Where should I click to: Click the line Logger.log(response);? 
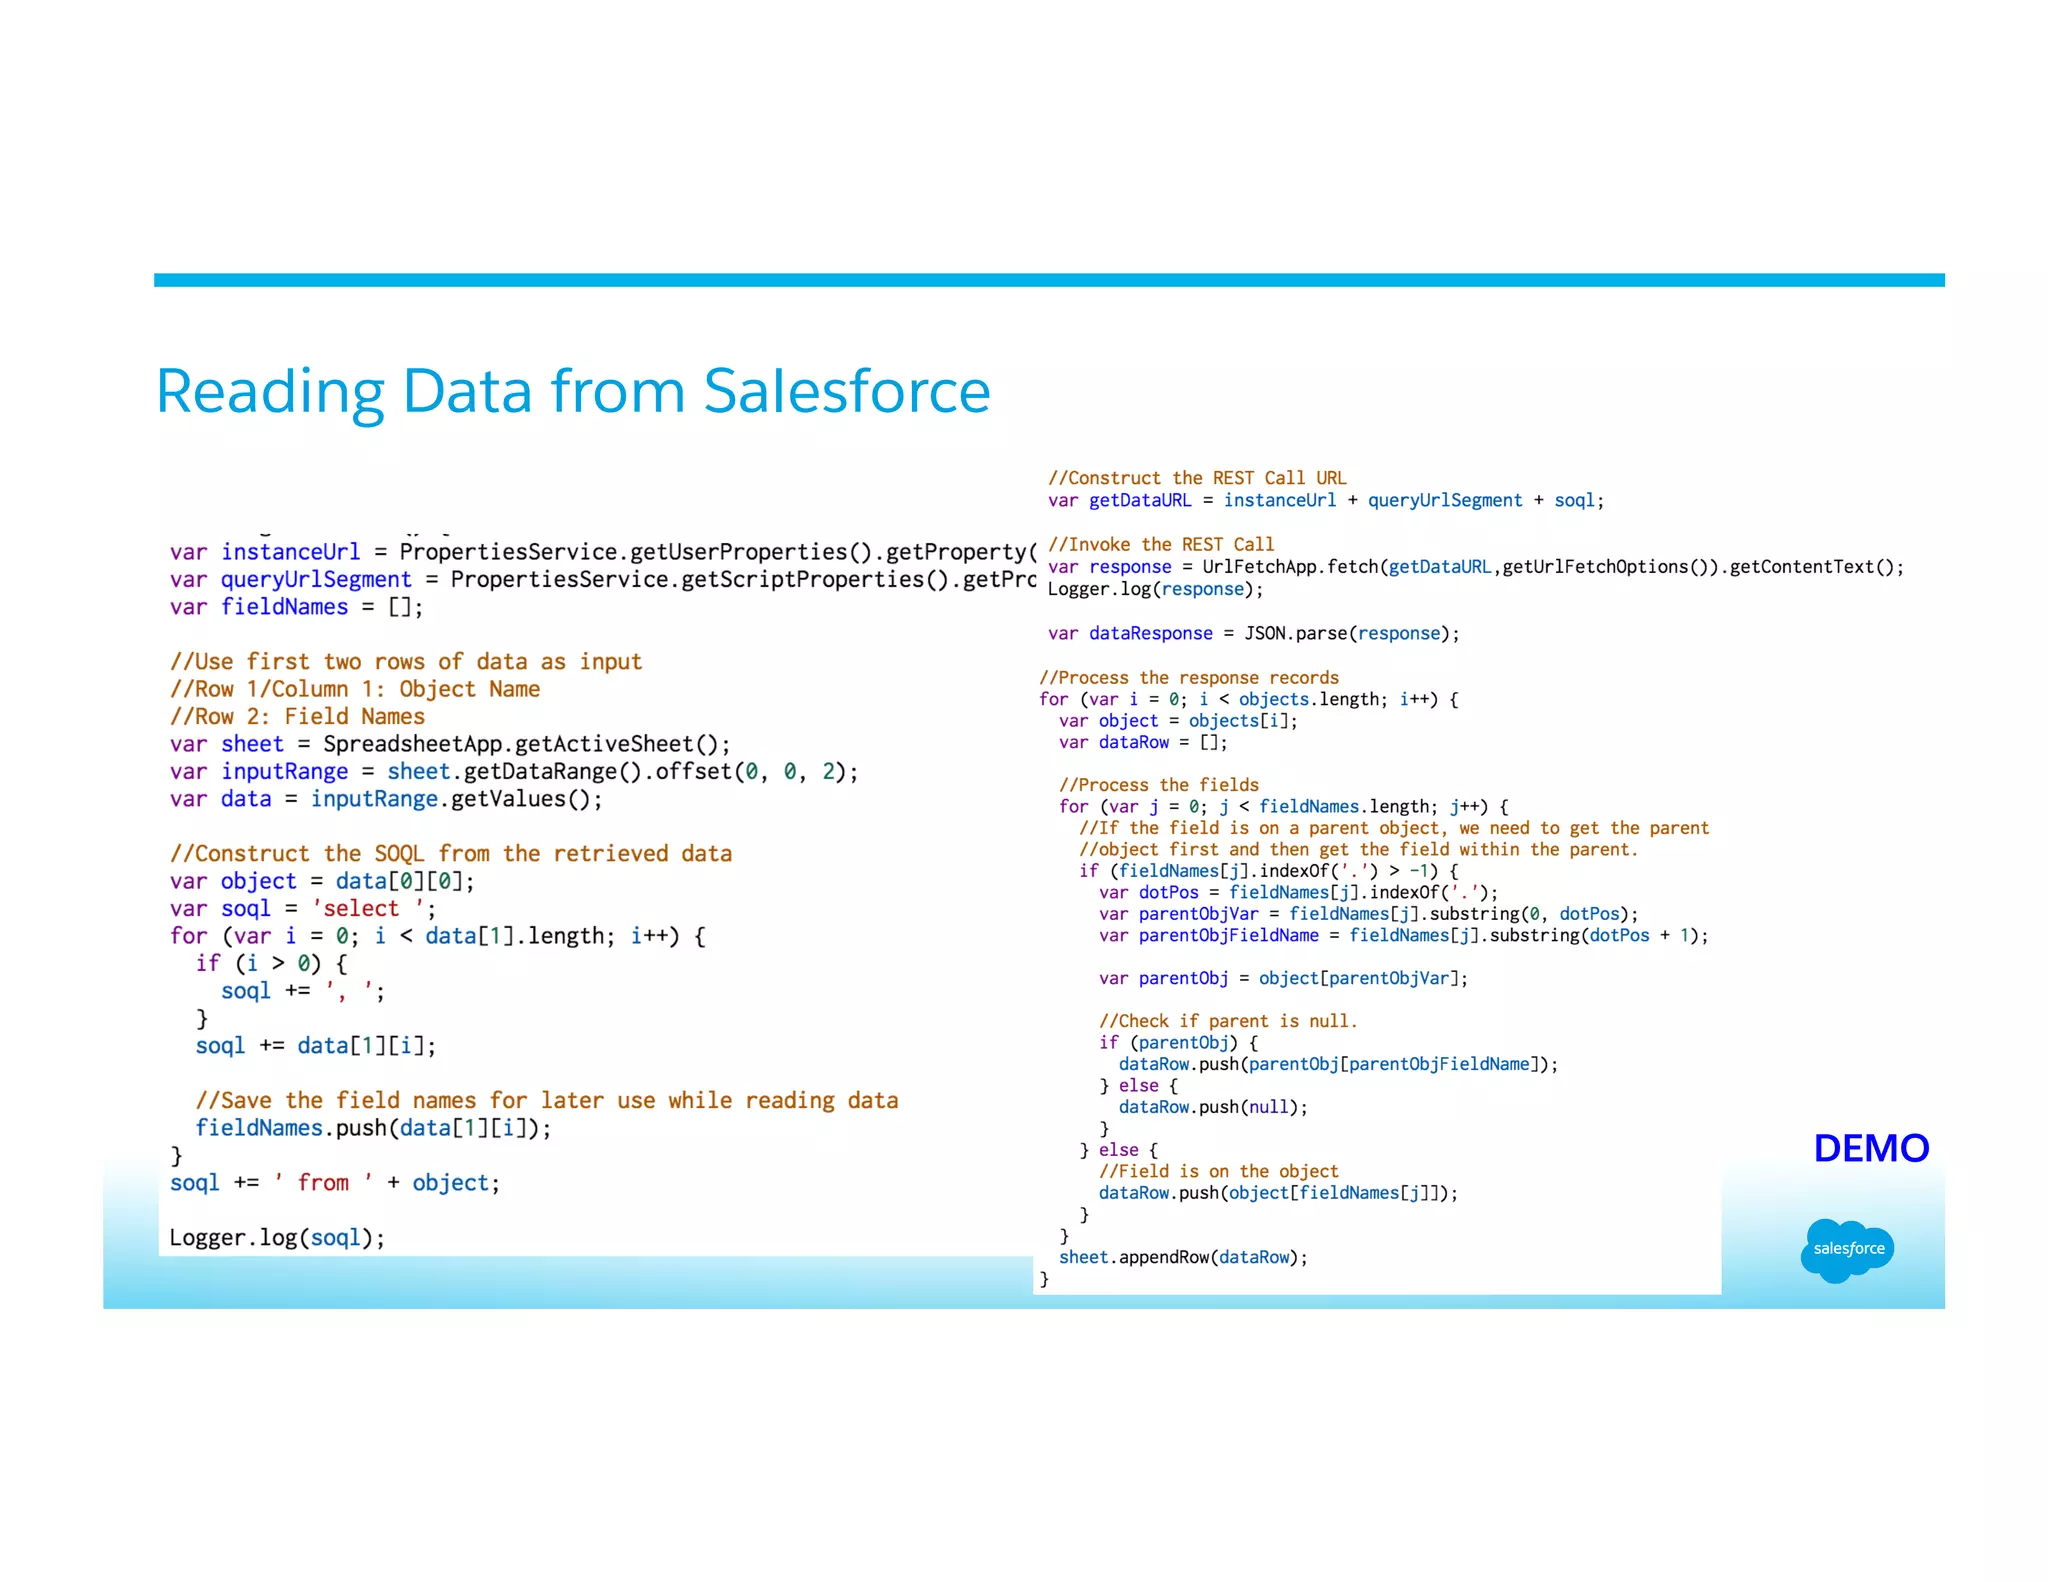[x=1155, y=589]
